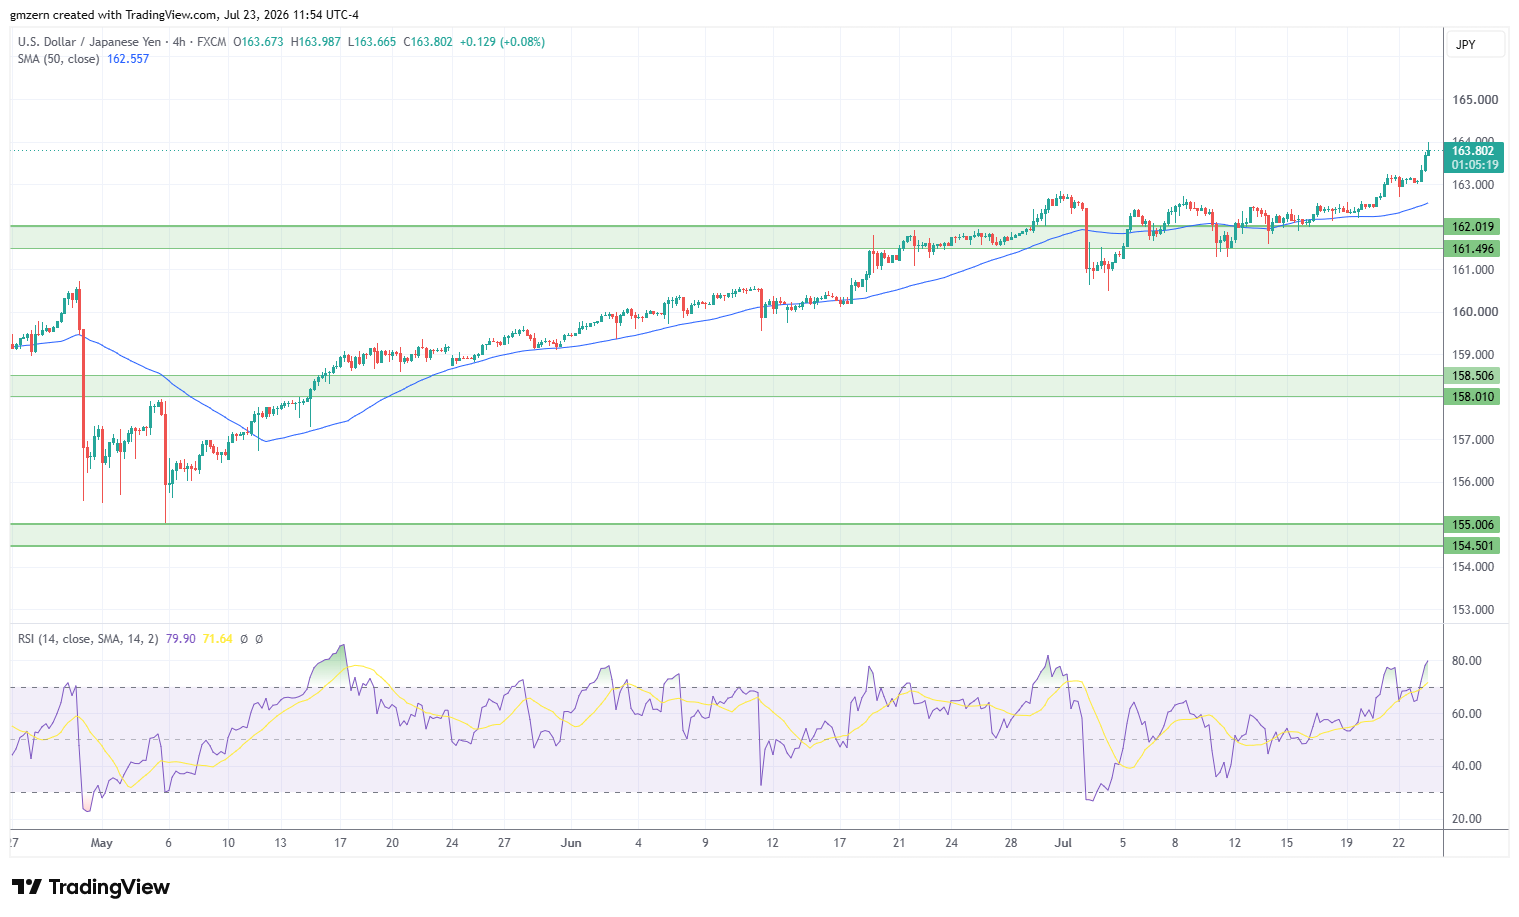Image resolution: width=1519 pixels, height=917 pixels.
Task: Select the 154.501 zone price label
Action: point(1473,546)
